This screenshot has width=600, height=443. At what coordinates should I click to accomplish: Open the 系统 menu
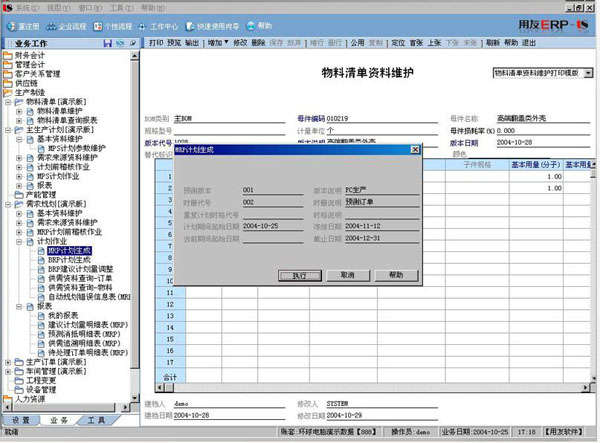(x=27, y=8)
